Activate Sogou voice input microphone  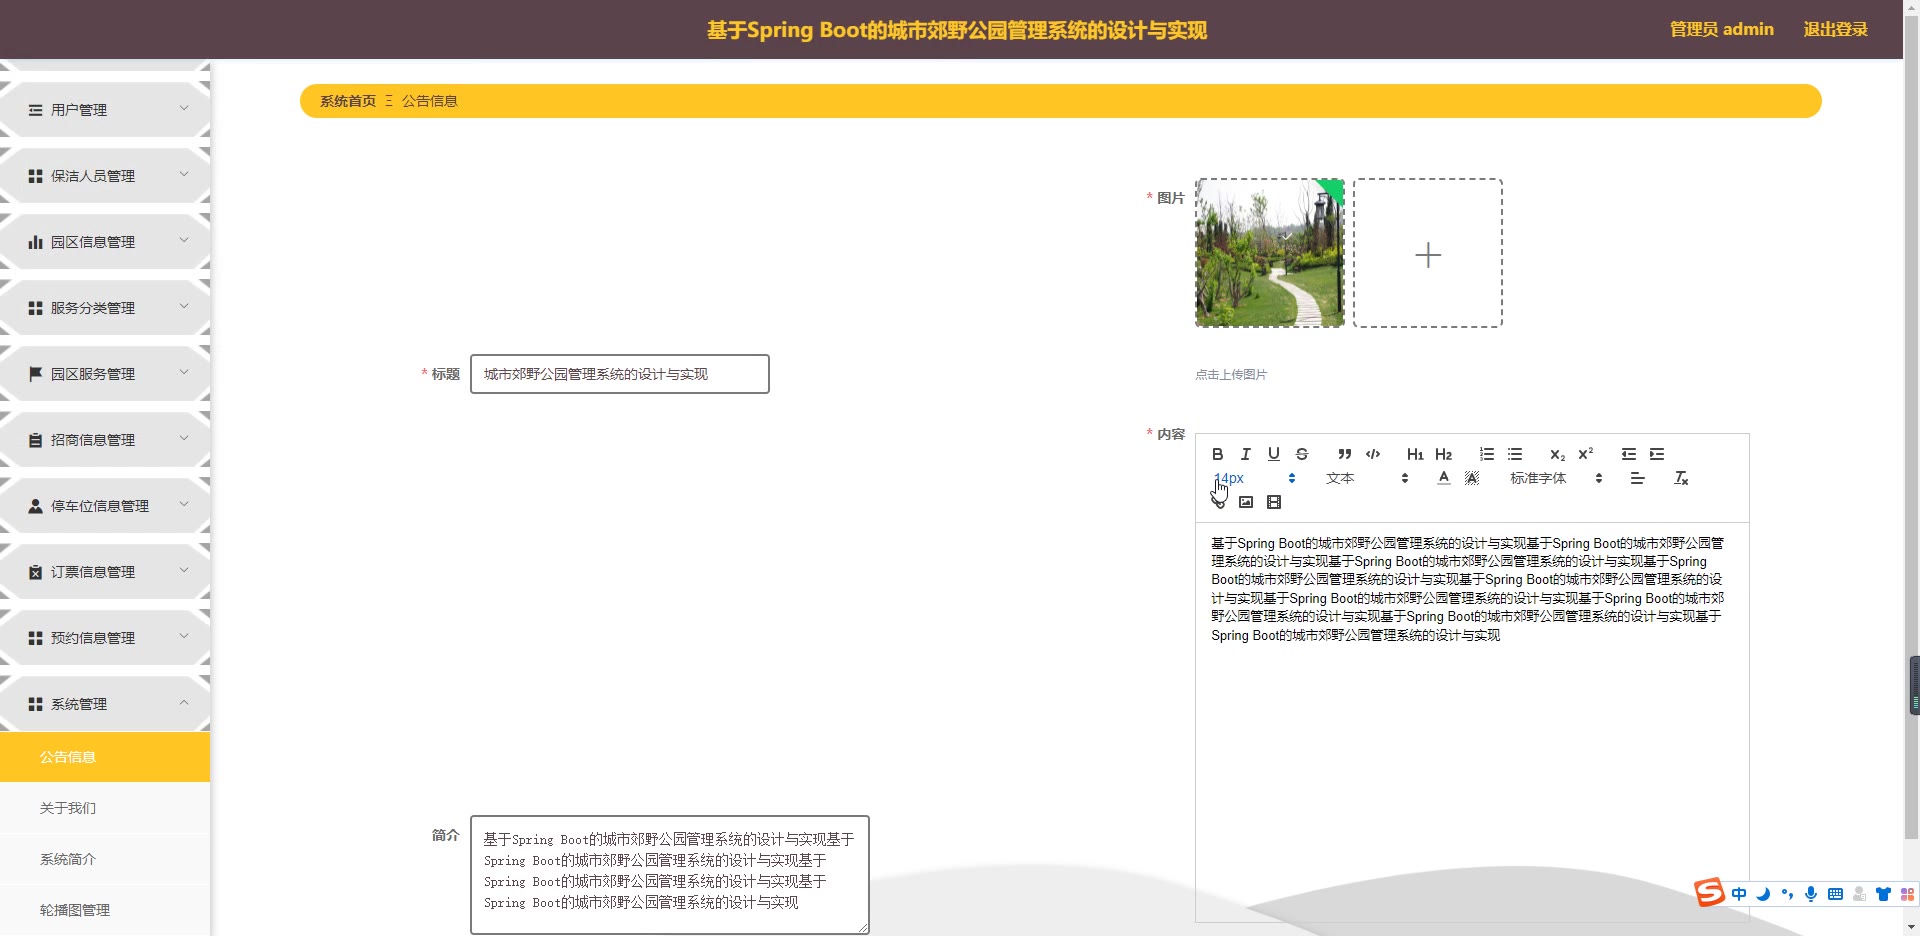1811,894
